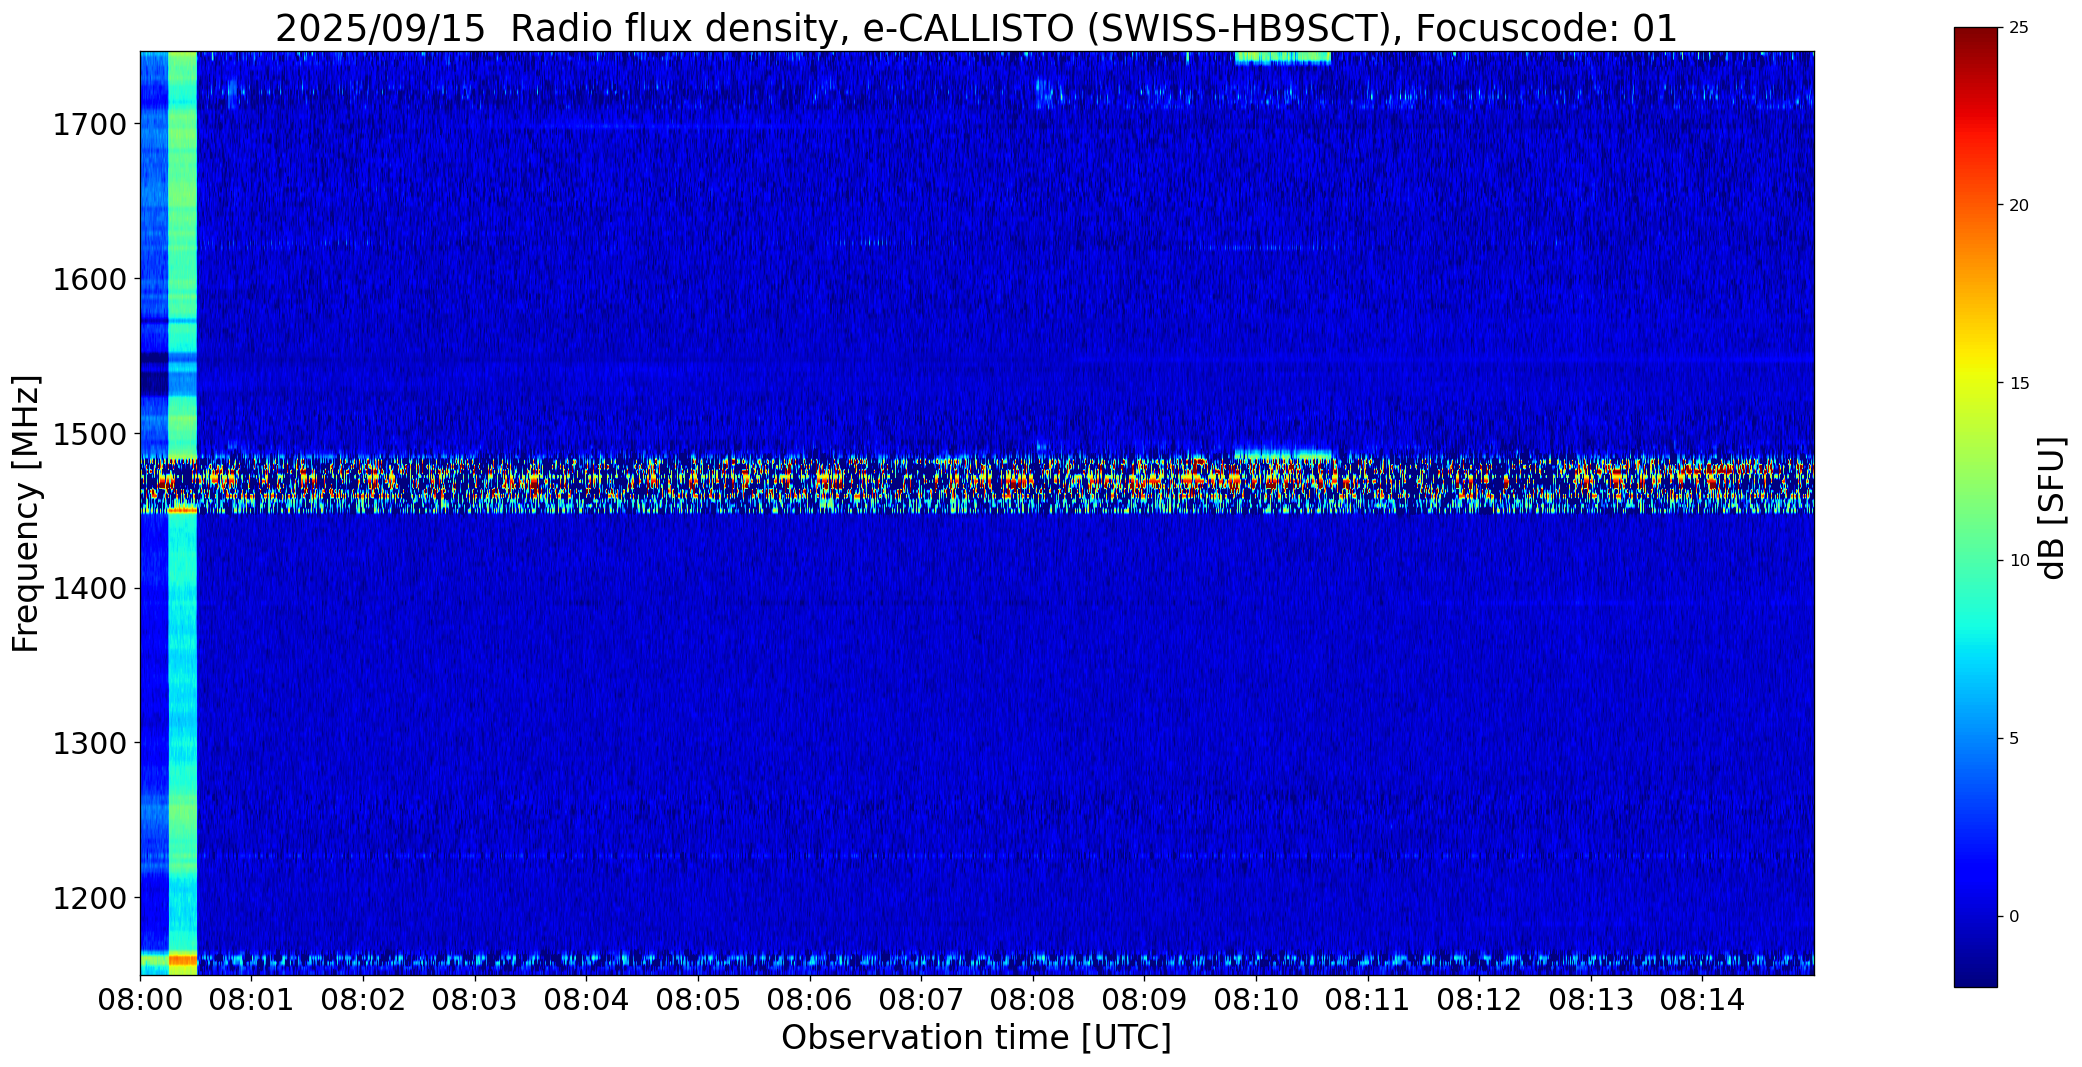
Task: Click the bright burst at the top near 08:10
Action: (x=1283, y=57)
